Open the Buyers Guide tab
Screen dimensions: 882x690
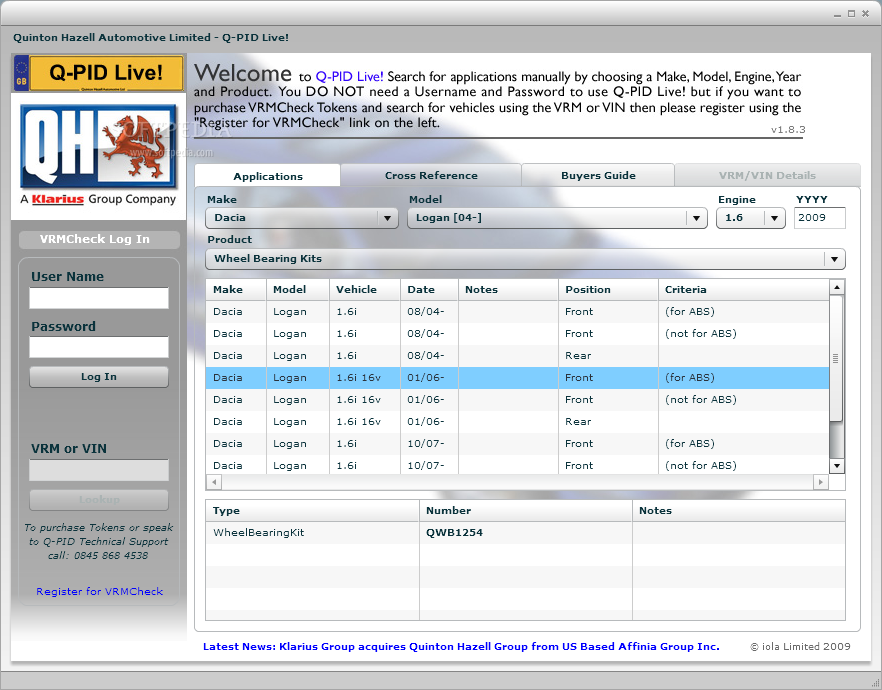pos(598,175)
